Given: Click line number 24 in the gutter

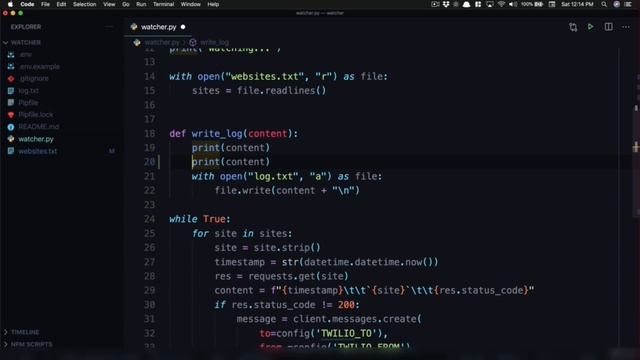Looking at the screenshot, I should point(150,219).
